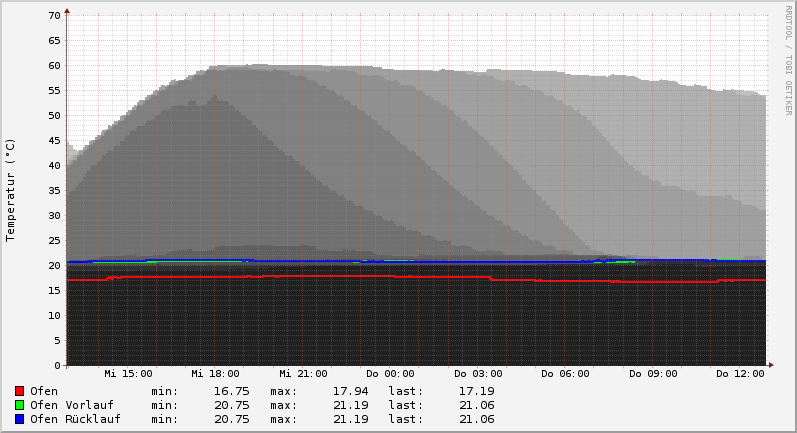
Task: Click the 'Mi 21:00' time axis label
Action: (x=303, y=374)
